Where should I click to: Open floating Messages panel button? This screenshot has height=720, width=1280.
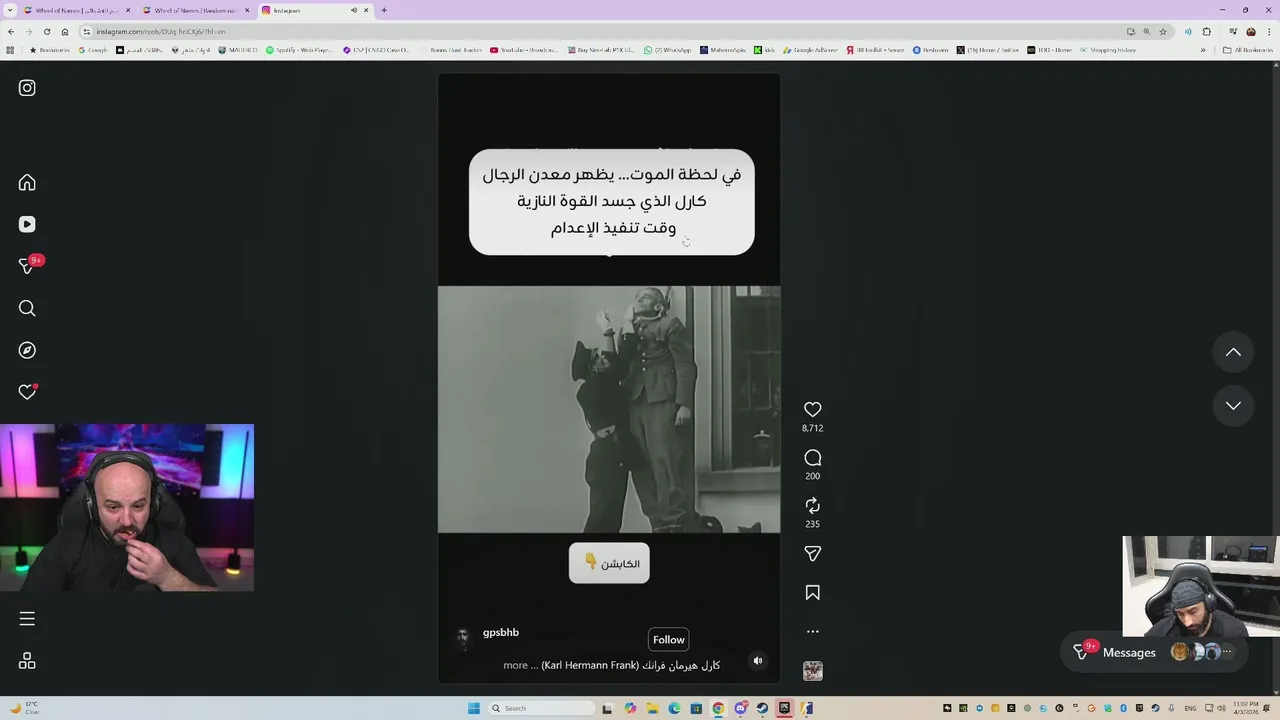(1153, 652)
